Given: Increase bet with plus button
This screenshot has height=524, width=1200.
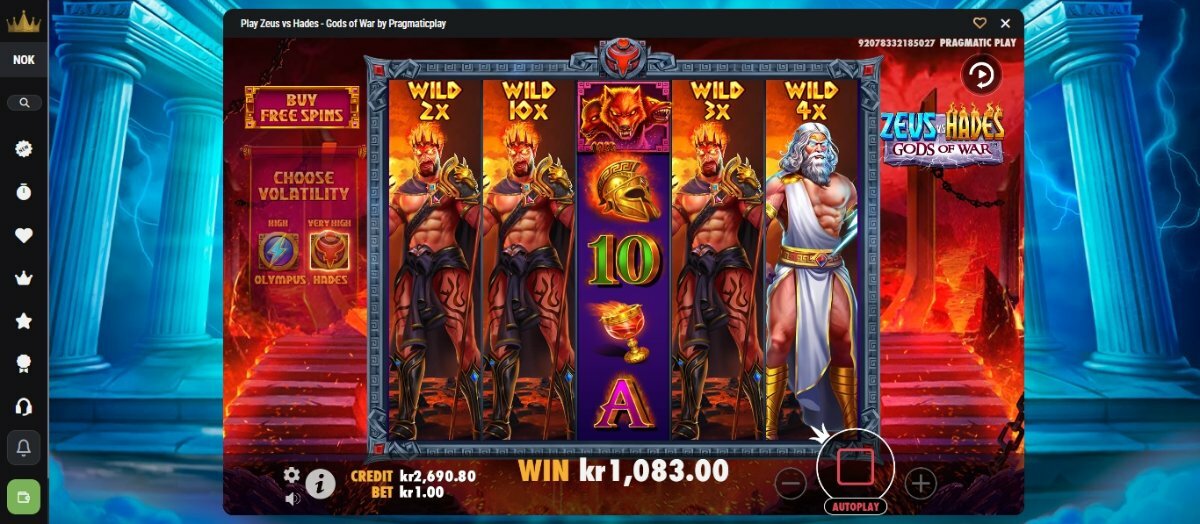Looking at the screenshot, I should tap(920, 484).
